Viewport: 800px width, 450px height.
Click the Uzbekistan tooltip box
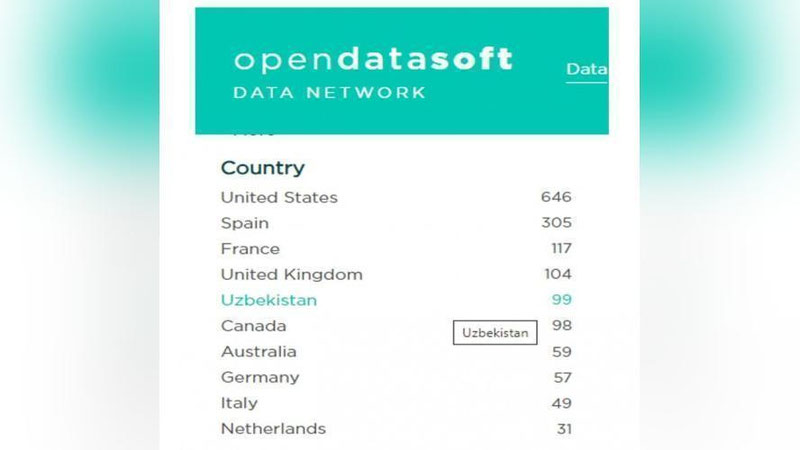click(495, 333)
